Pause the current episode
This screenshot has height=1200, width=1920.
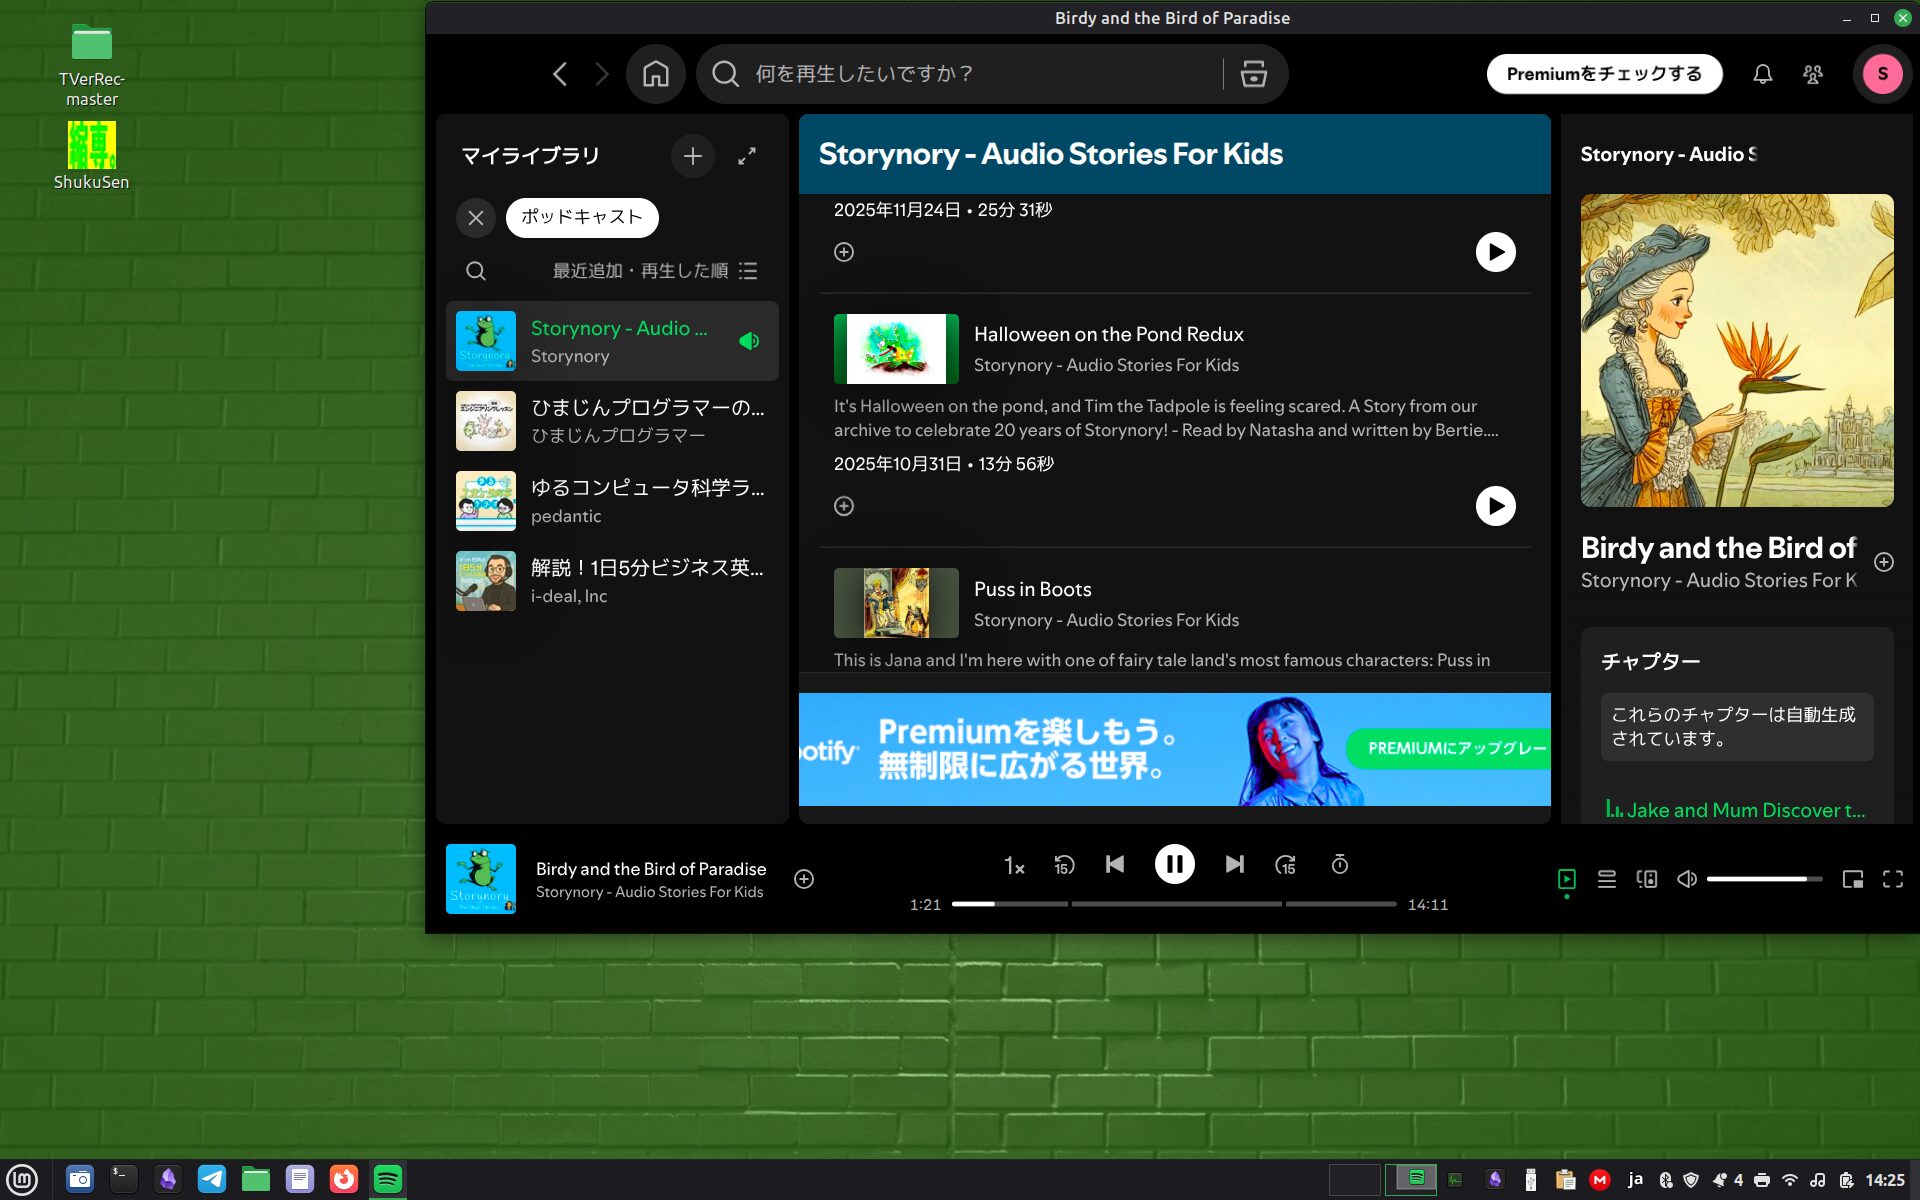pyautogui.click(x=1174, y=864)
